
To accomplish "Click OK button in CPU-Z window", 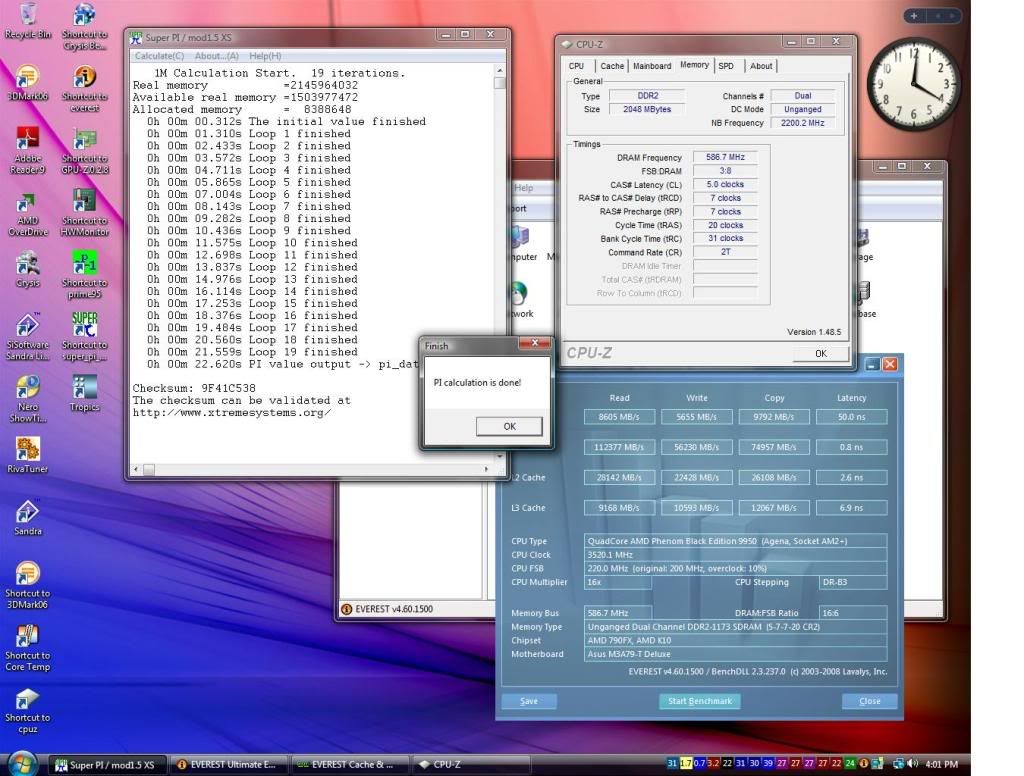I will coord(821,353).
